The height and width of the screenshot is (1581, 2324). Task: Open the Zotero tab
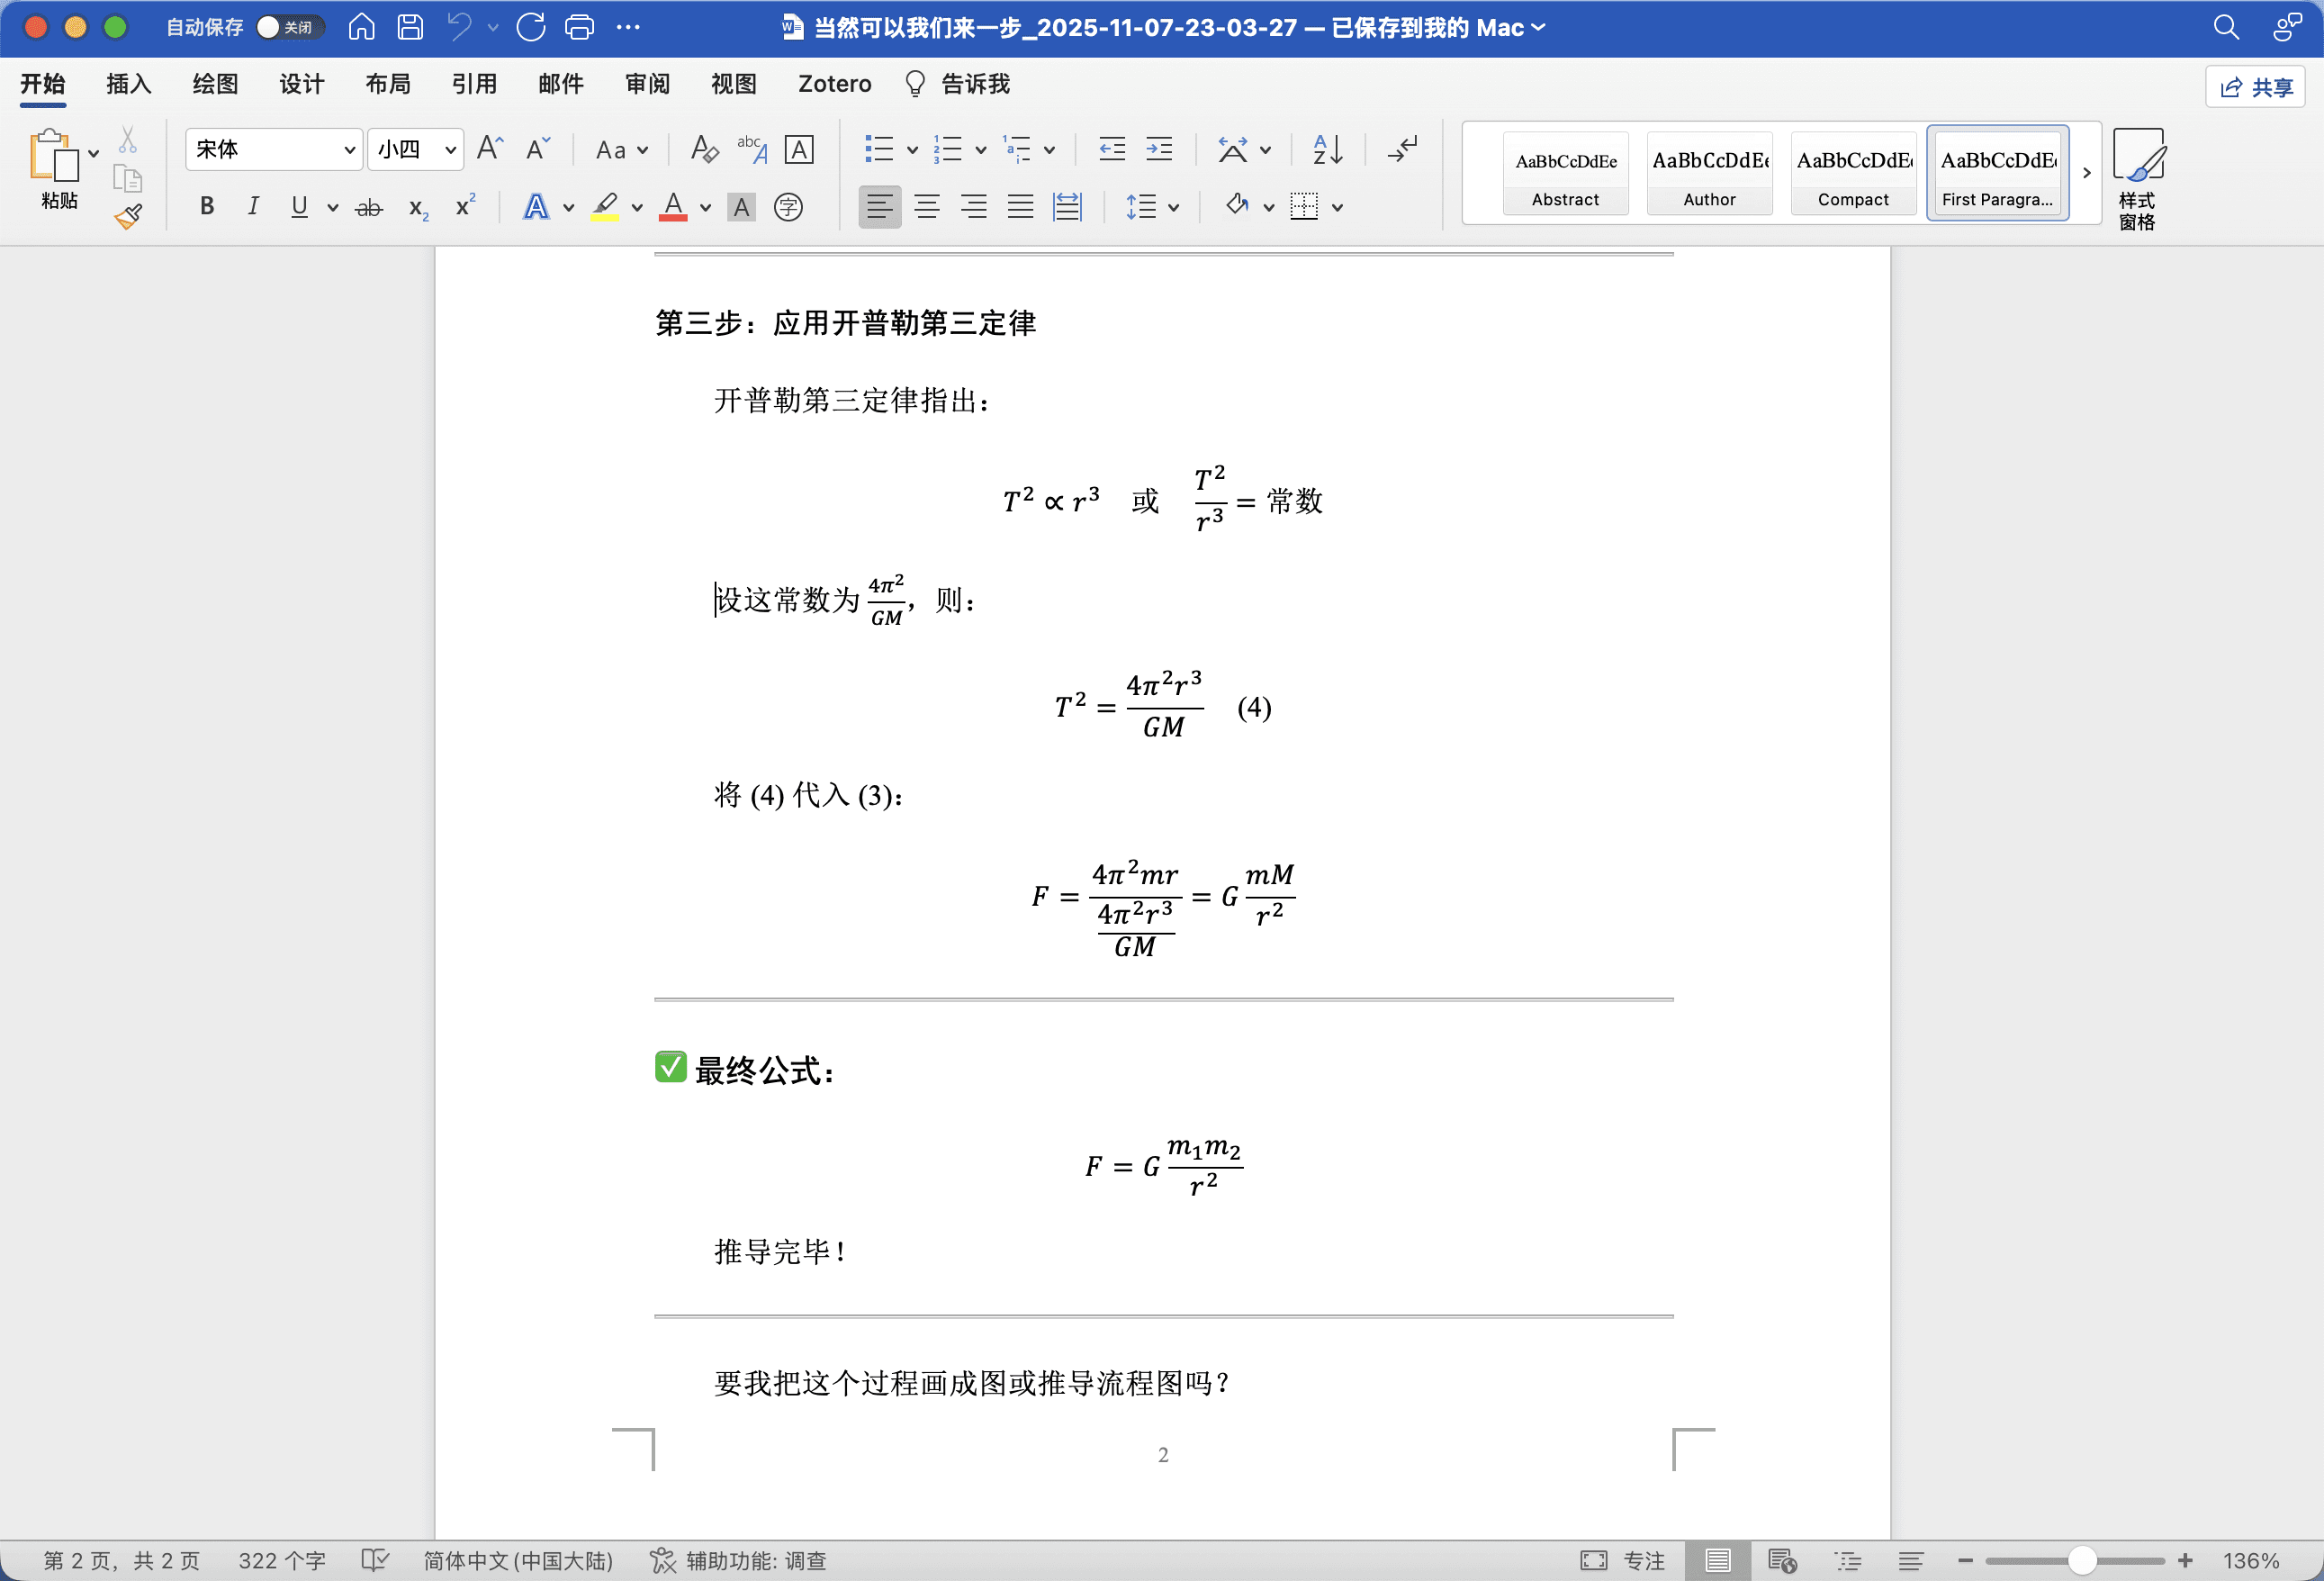(x=834, y=84)
